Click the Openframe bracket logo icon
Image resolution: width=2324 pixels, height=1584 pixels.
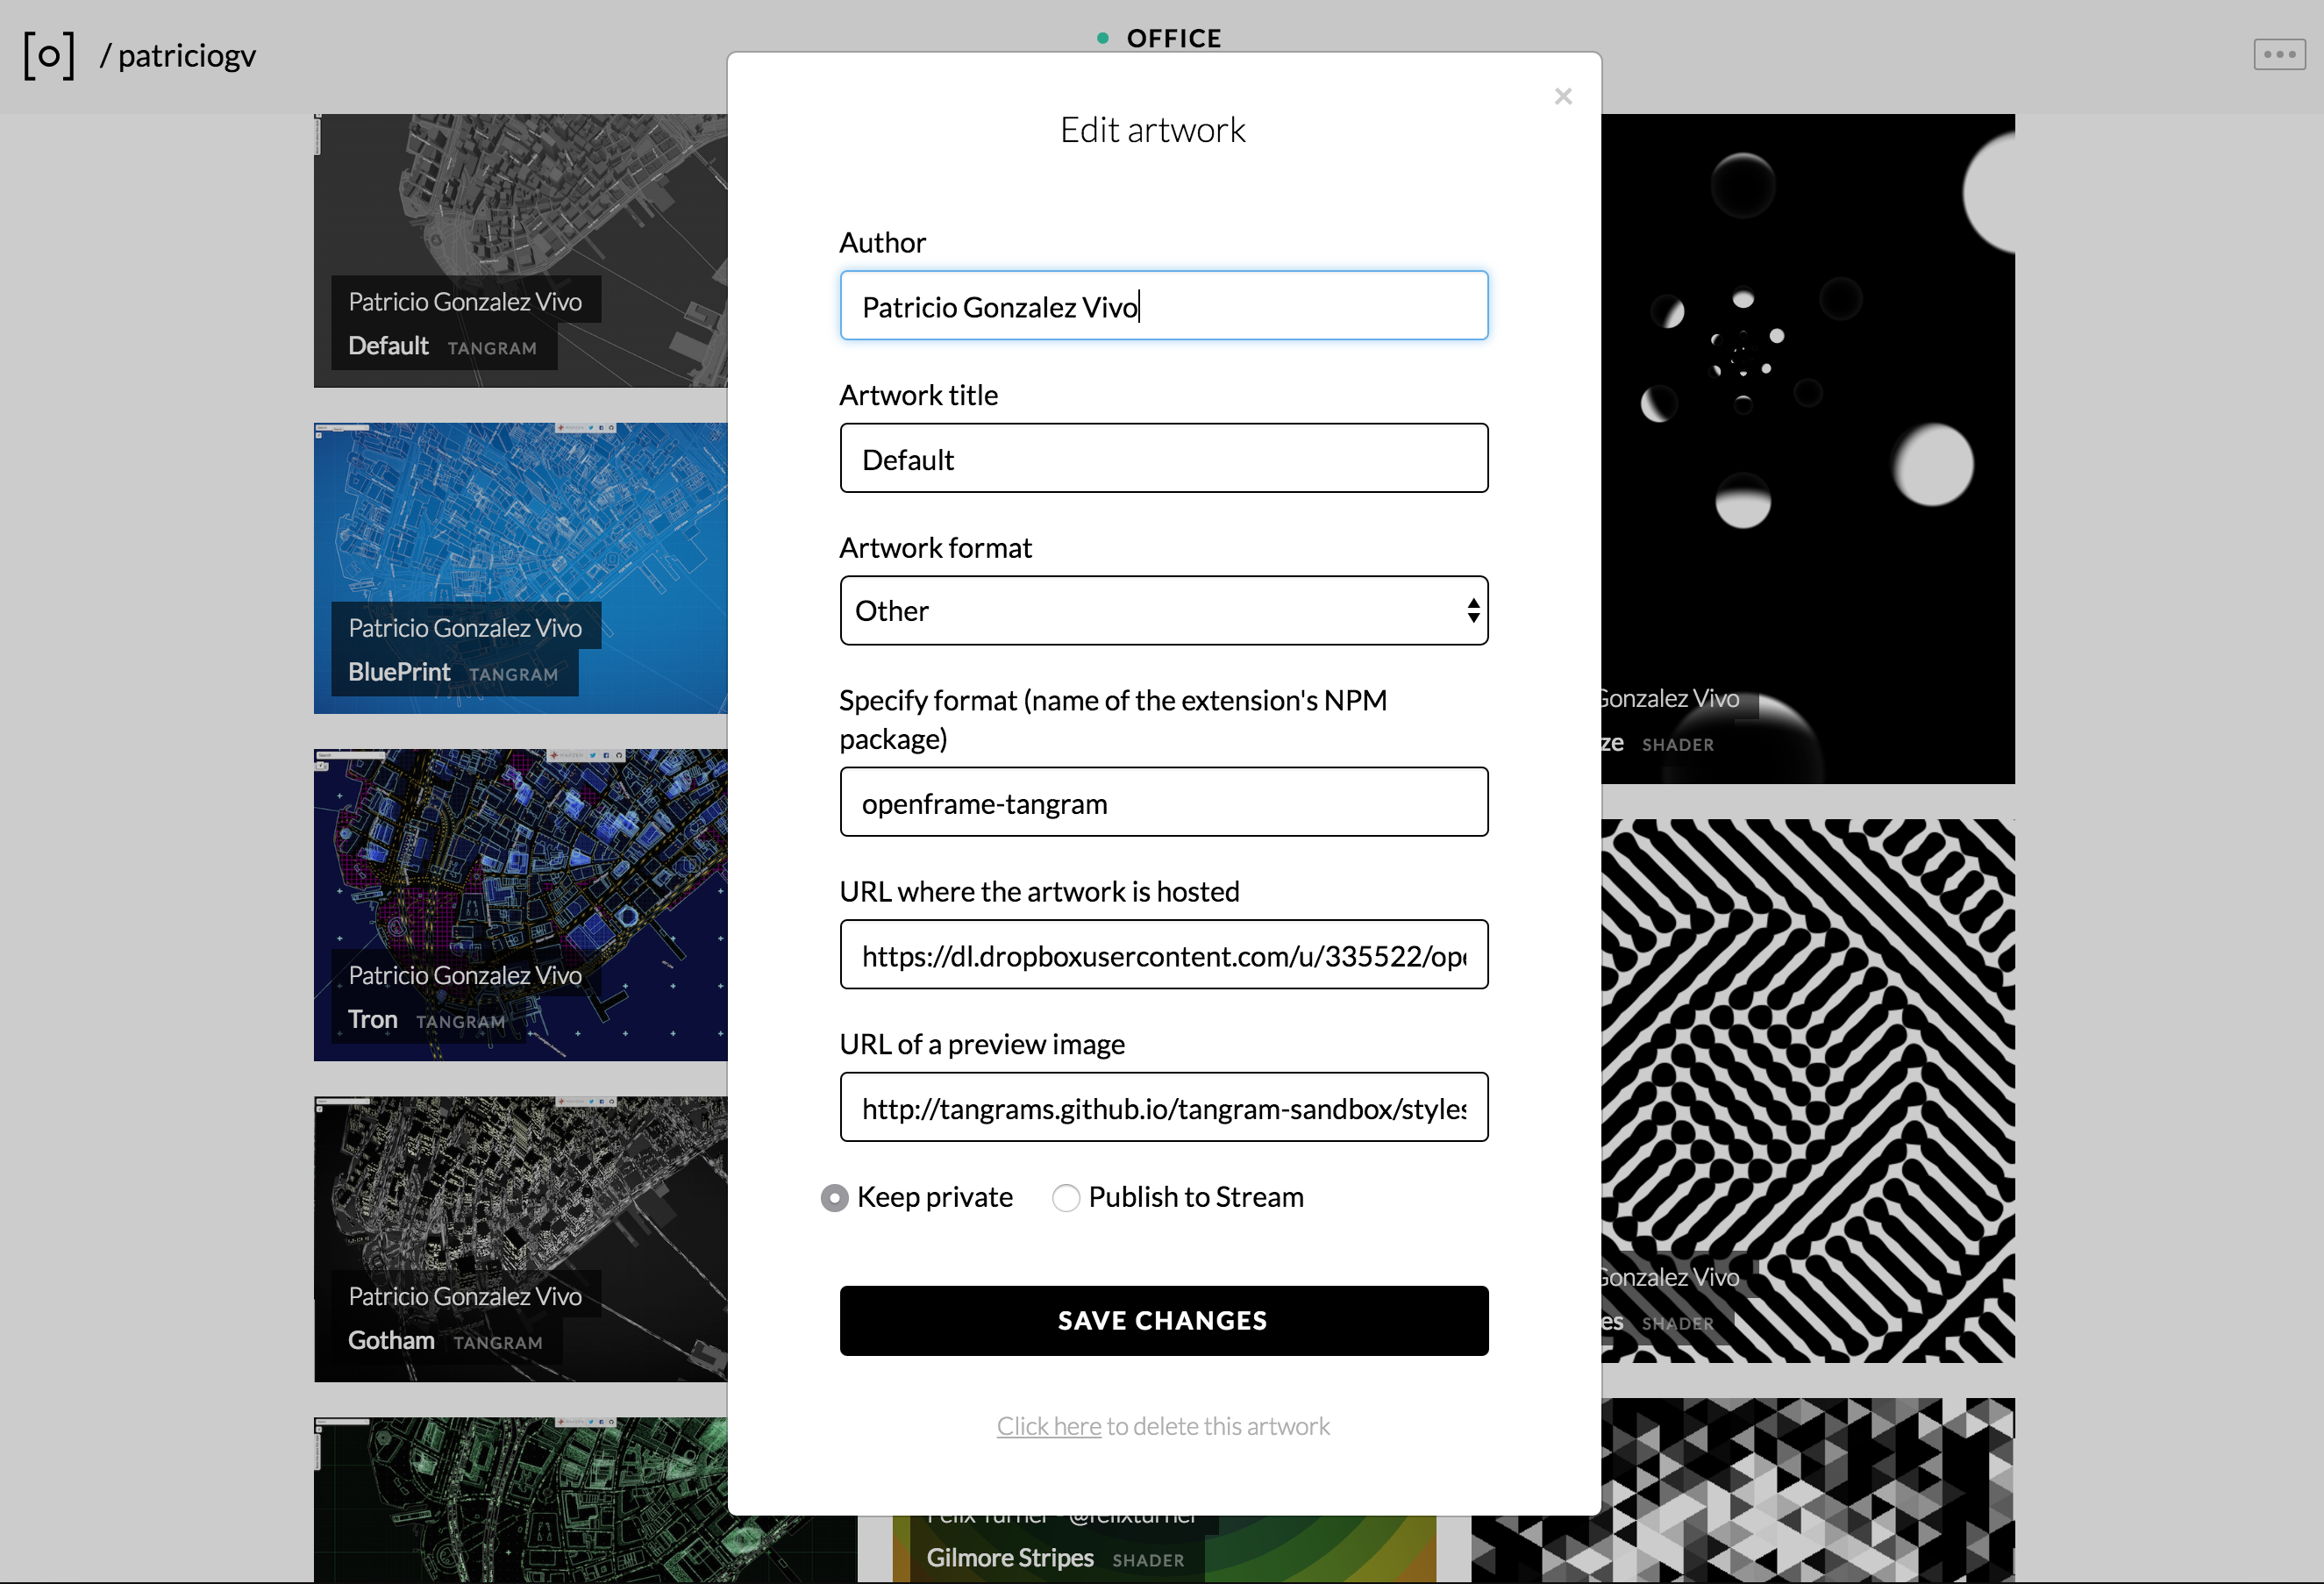pos(49,55)
